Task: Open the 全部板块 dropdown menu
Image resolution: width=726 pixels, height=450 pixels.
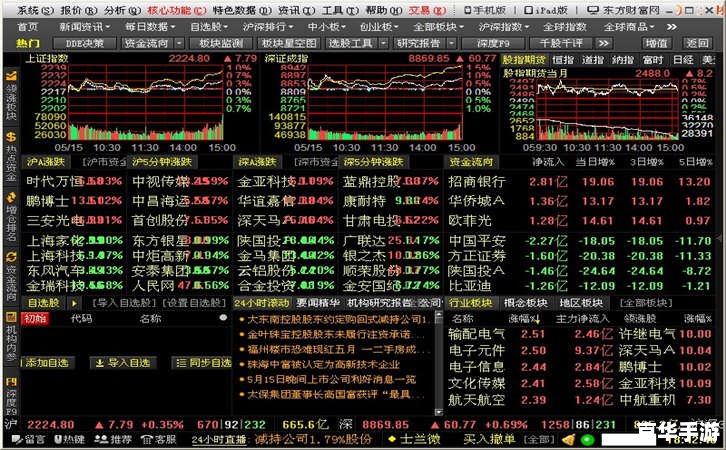Action: (438, 27)
